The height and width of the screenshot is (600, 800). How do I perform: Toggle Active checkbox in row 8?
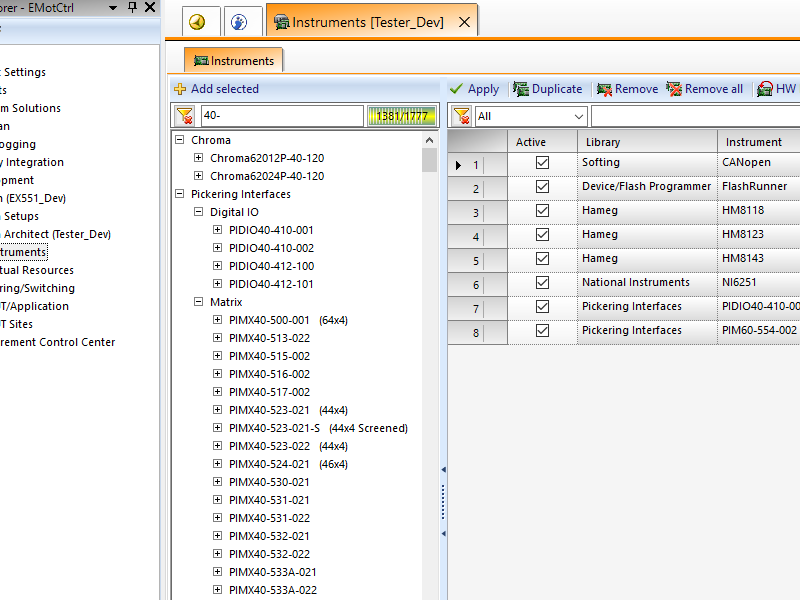click(542, 330)
